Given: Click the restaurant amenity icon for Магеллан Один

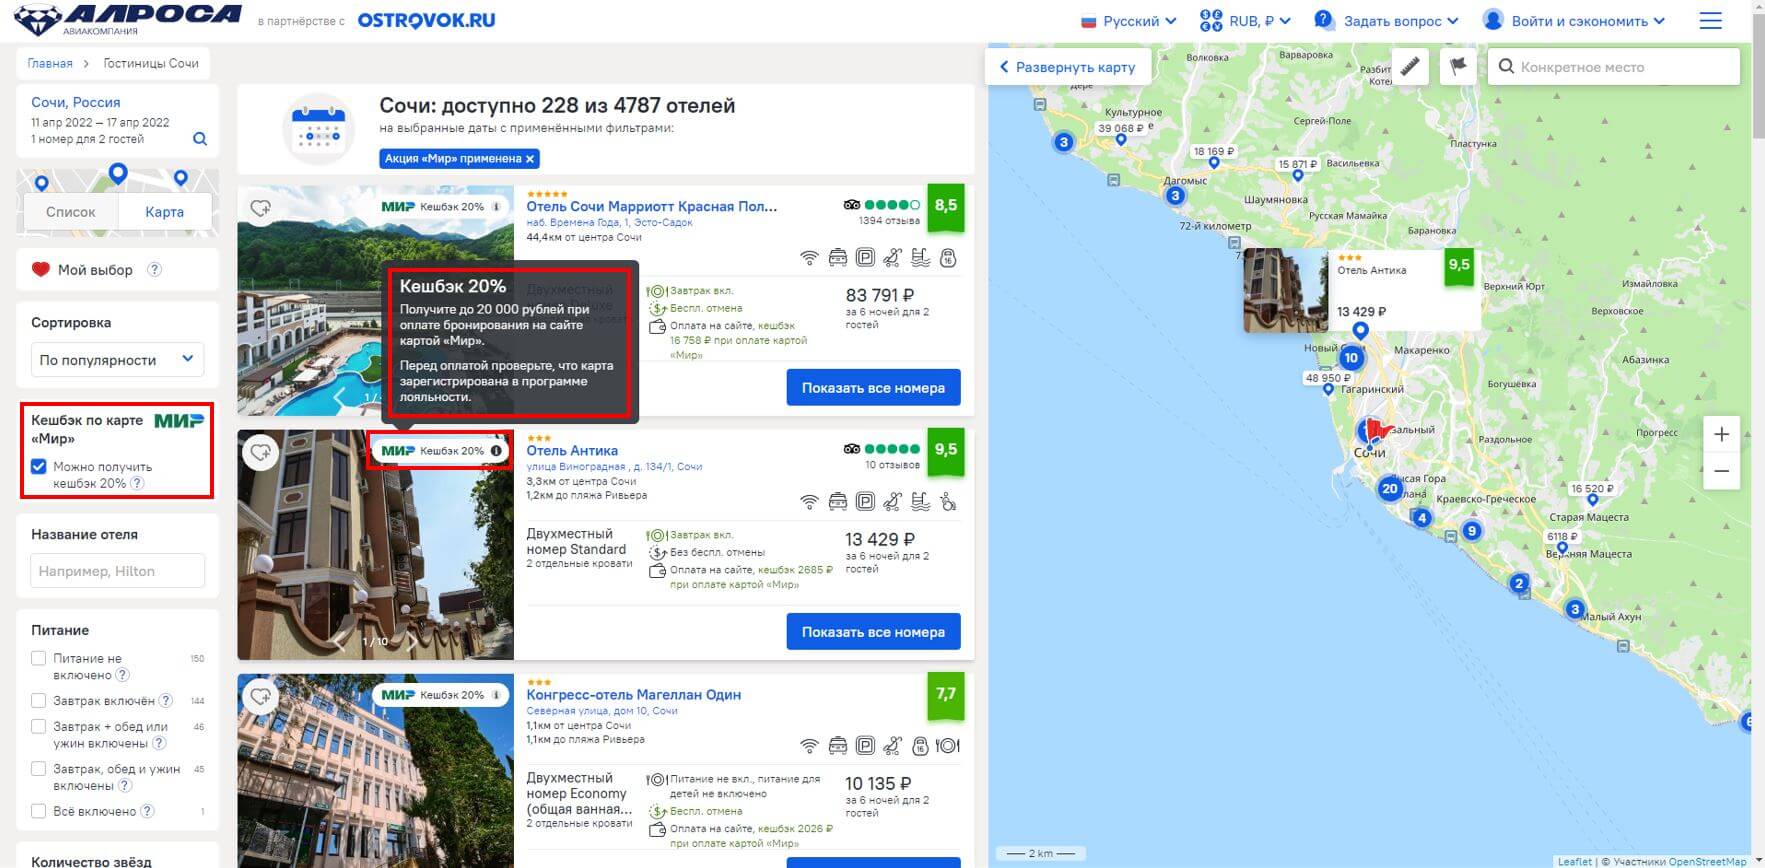Looking at the screenshot, I should click(x=947, y=746).
